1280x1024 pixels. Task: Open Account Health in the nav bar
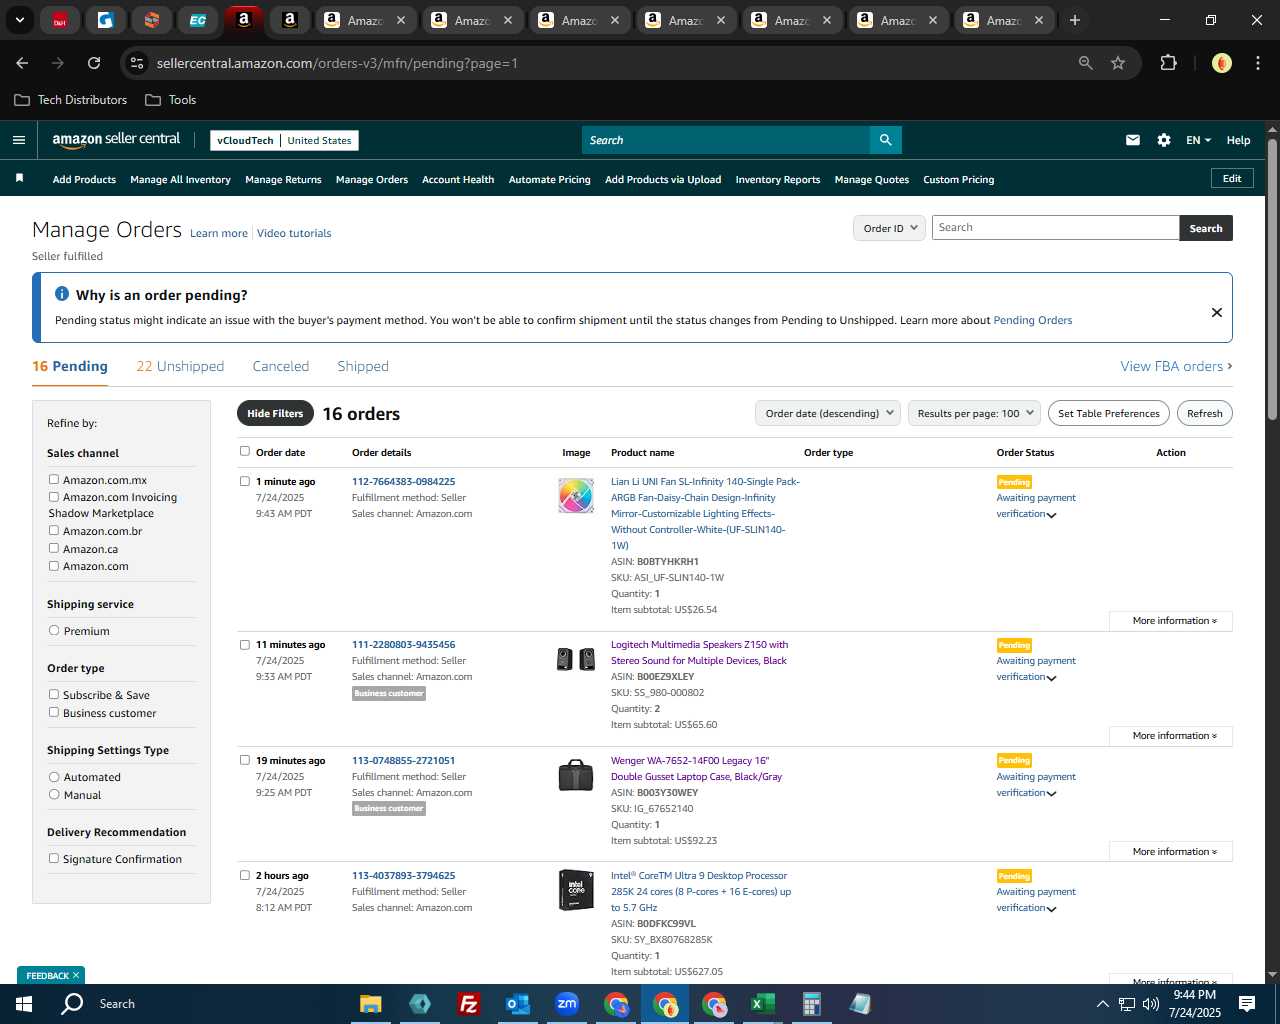point(458,180)
